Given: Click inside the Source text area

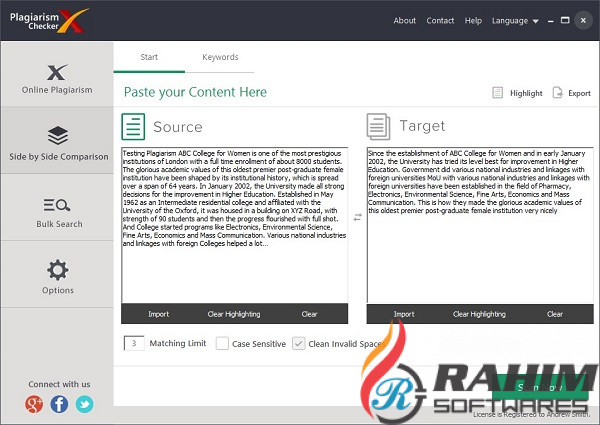Looking at the screenshot, I should coord(235,225).
